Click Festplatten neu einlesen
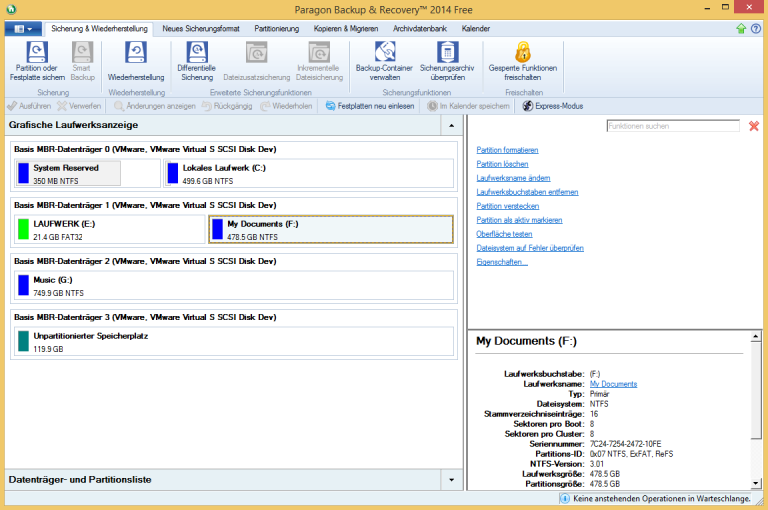Image resolution: width=768 pixels, height=510 pixels. pyautogui.click(x=370, y=106)
